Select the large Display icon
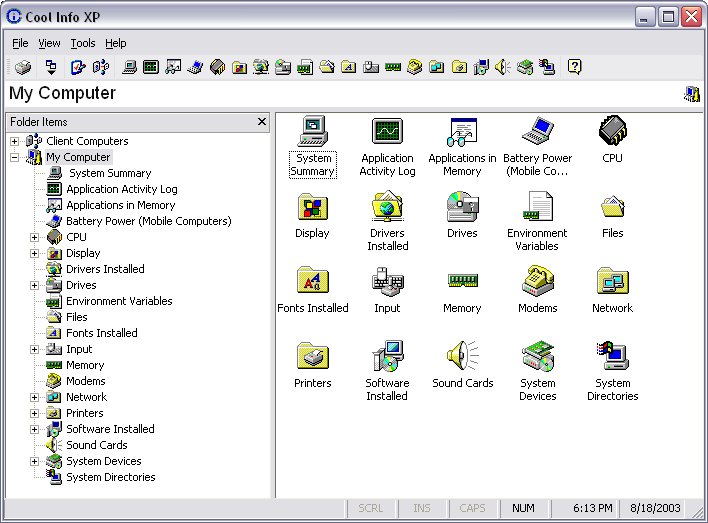Screen dimensions: 708x523 click(312, 207)
